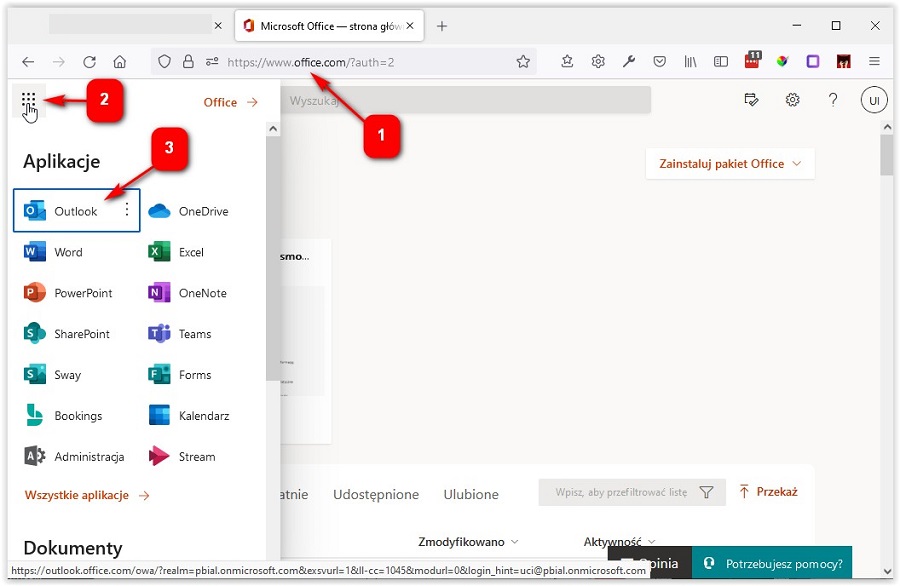The width and height of the screenshot is (900, 586).
Task: Open Sway app
Action: pyautogui.click(x=52, y=375)
